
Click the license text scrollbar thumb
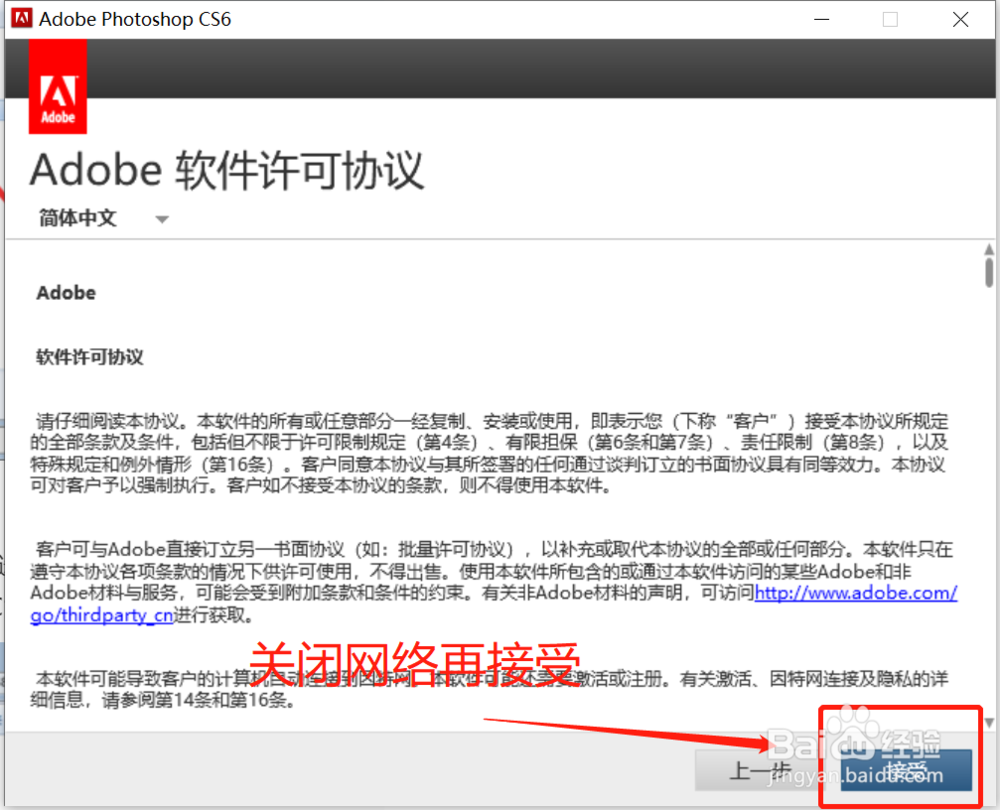[x=989, y=273]
